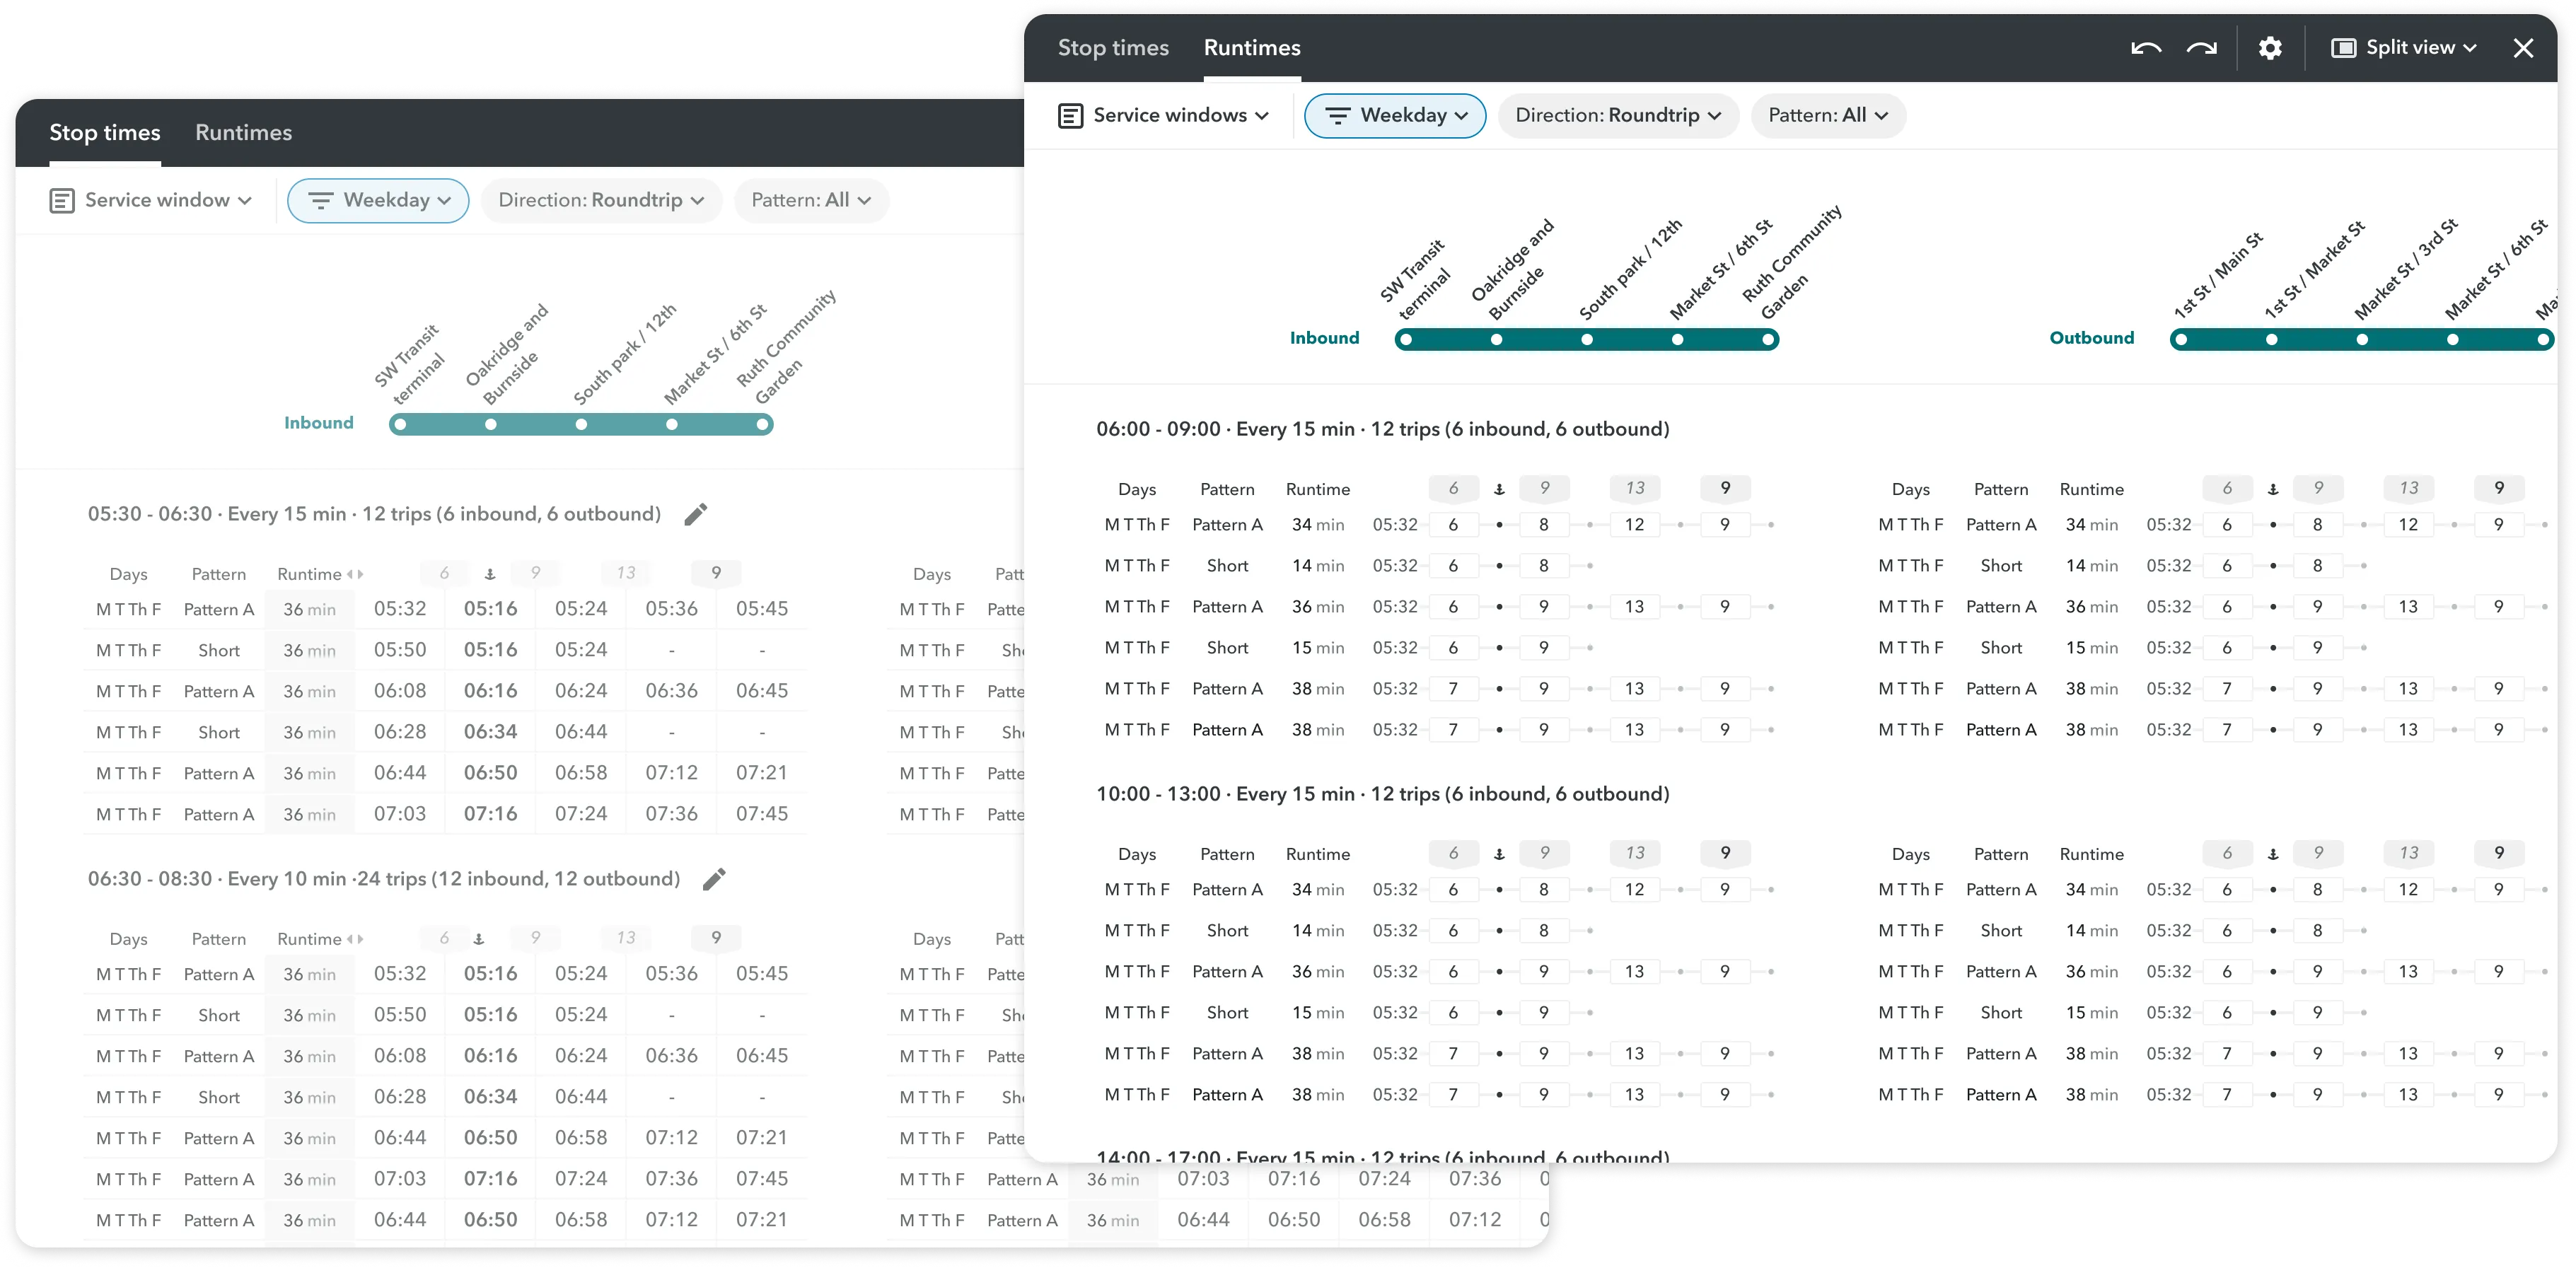Close the Runtimes window with X

pyautogui.click(x=2523, y=48)
